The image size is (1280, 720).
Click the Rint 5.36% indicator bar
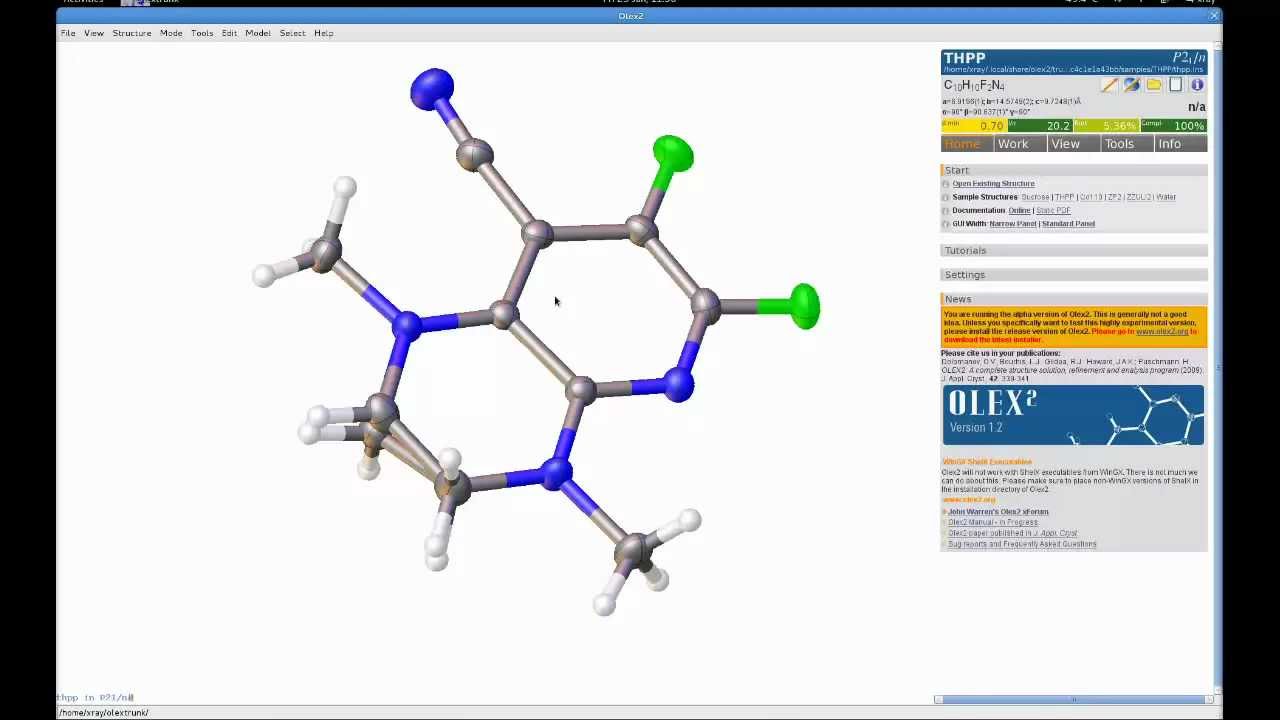pos(1106,125)
